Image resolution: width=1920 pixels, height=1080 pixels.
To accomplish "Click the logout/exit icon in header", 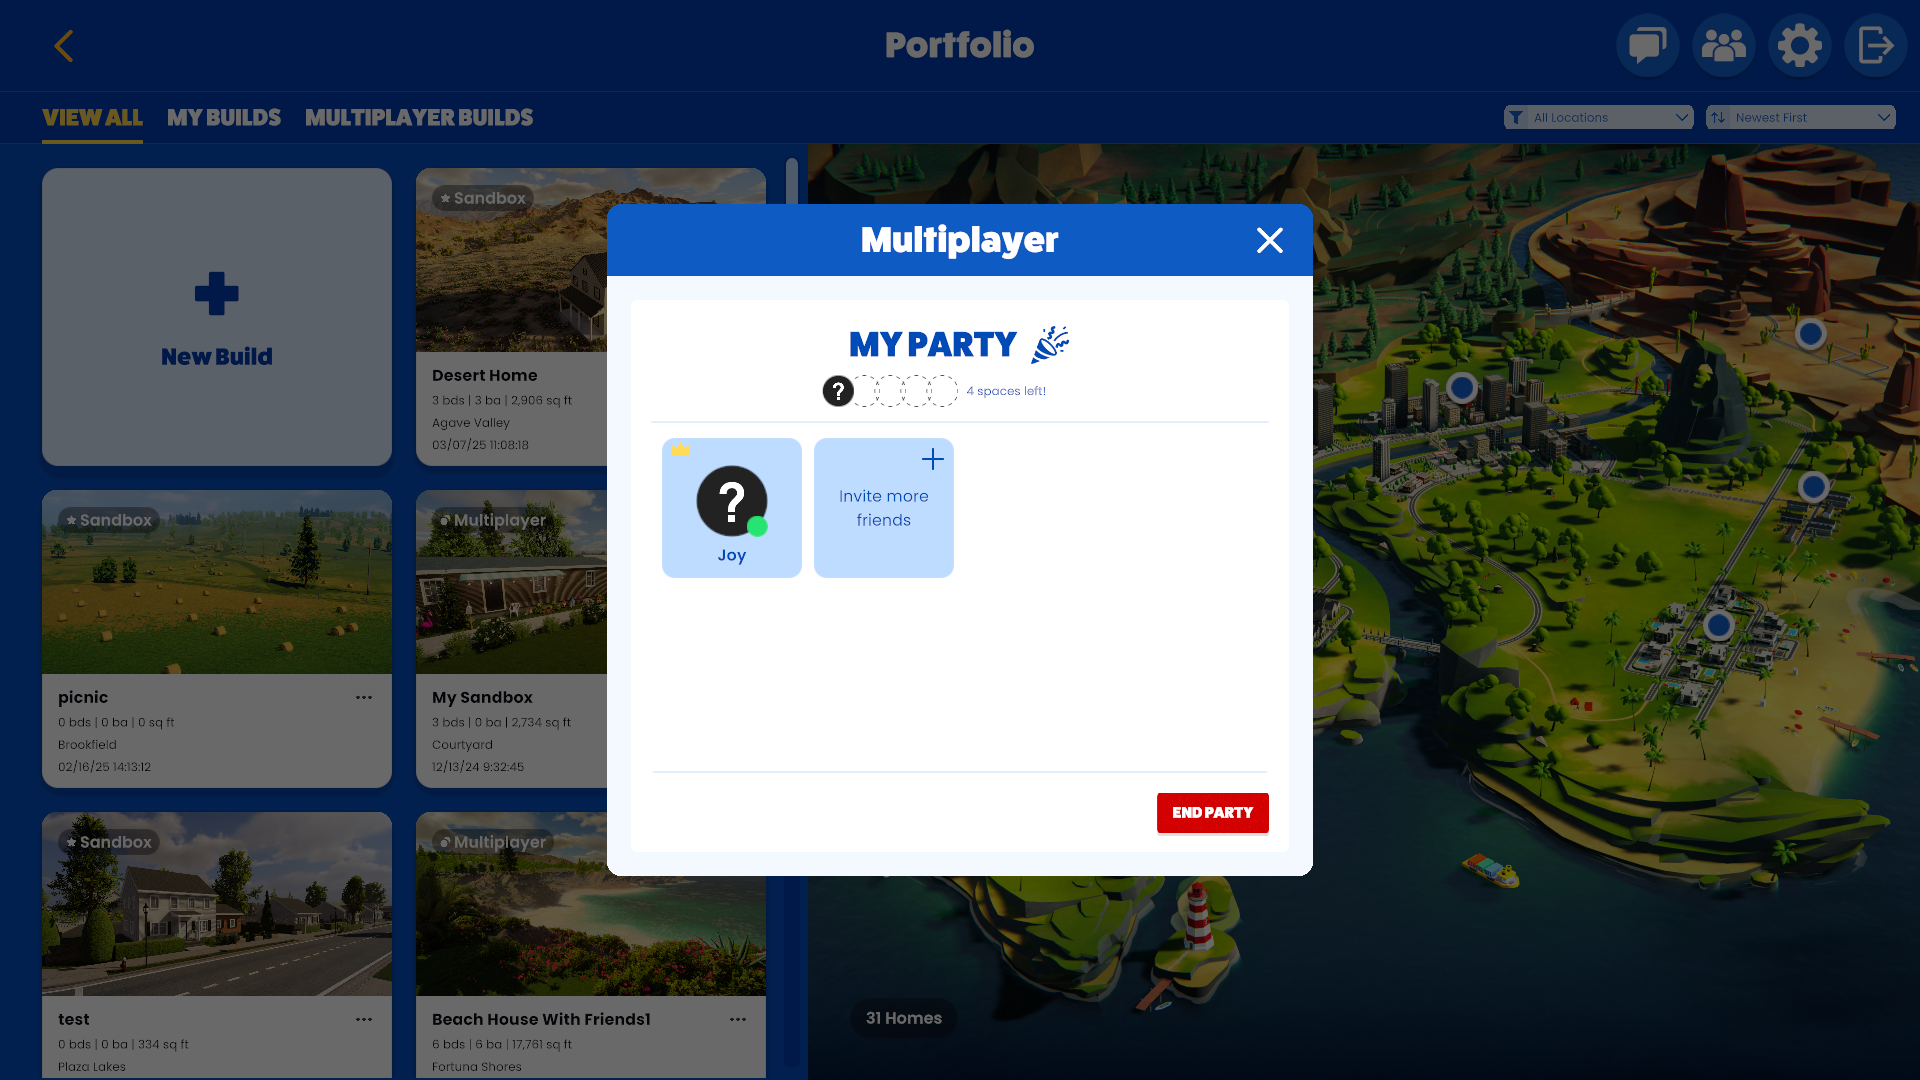I will [1875, 45].
